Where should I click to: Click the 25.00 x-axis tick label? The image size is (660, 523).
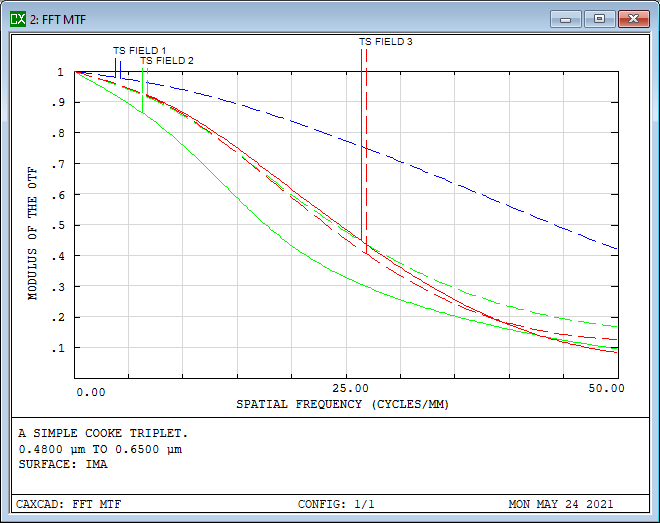(x=350, y=388)
